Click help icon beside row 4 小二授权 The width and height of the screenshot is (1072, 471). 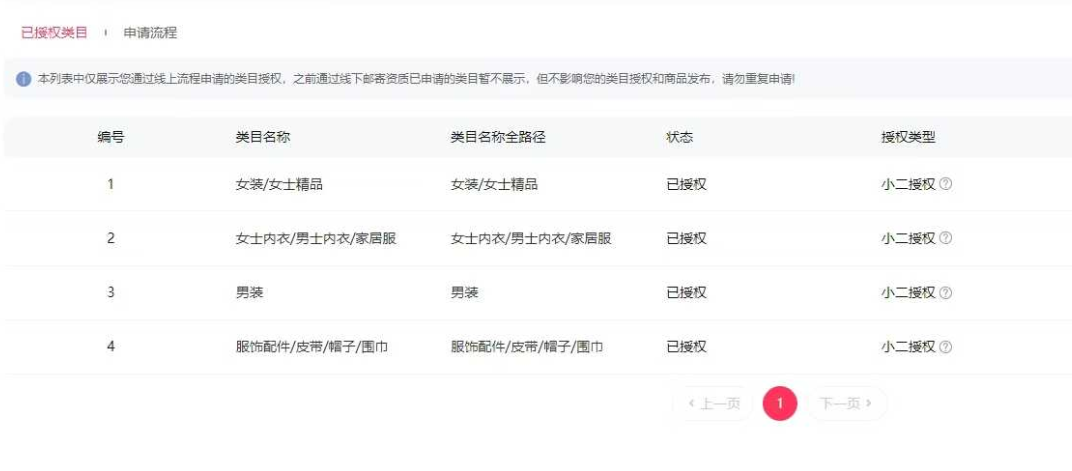946,347
